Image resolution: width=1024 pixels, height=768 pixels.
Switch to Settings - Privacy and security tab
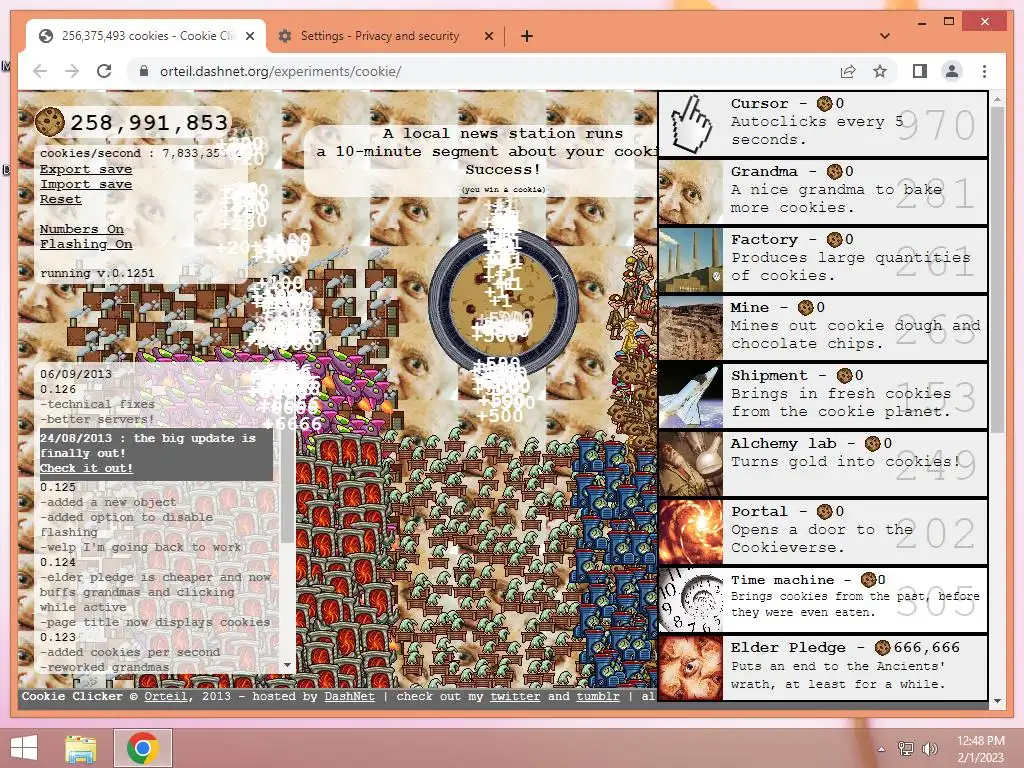pos(379,36)
